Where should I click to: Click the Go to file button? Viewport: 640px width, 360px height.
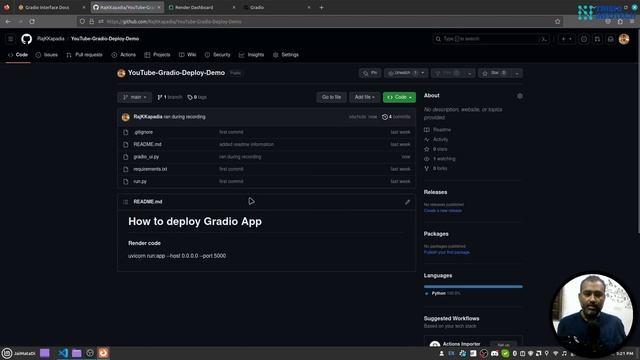coord(331,97)
